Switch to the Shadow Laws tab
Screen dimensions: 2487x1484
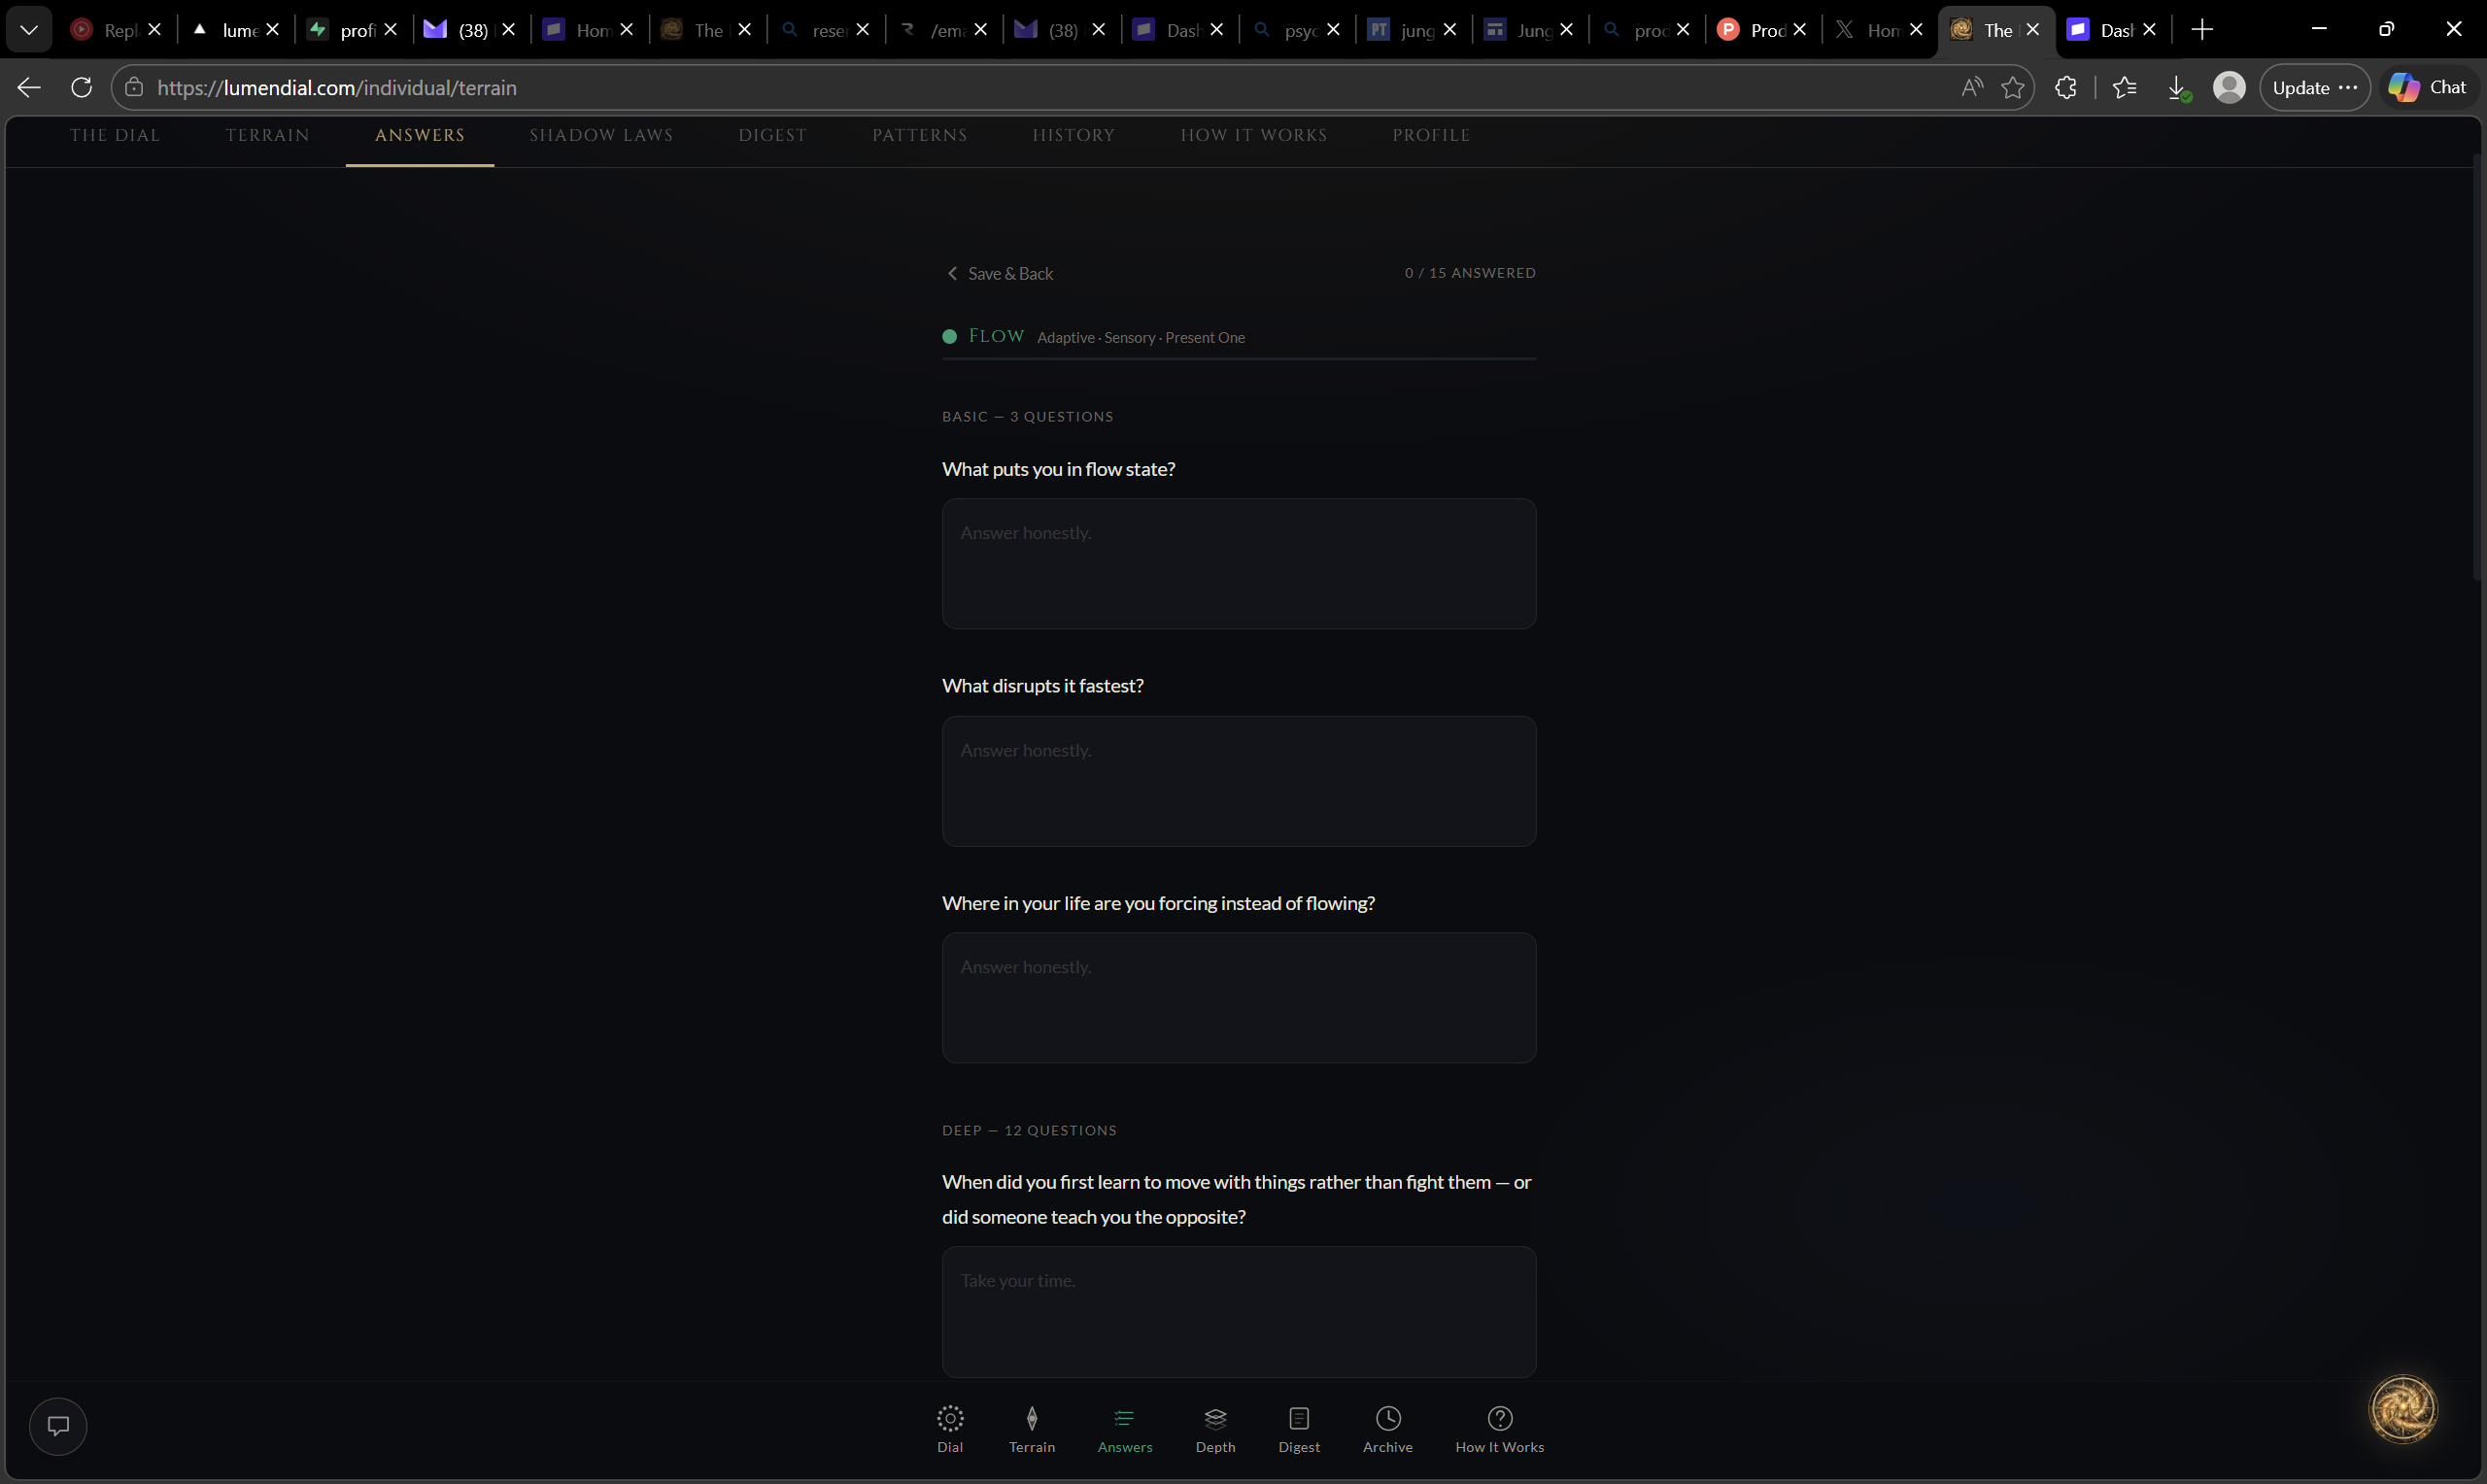click(601, 135)
